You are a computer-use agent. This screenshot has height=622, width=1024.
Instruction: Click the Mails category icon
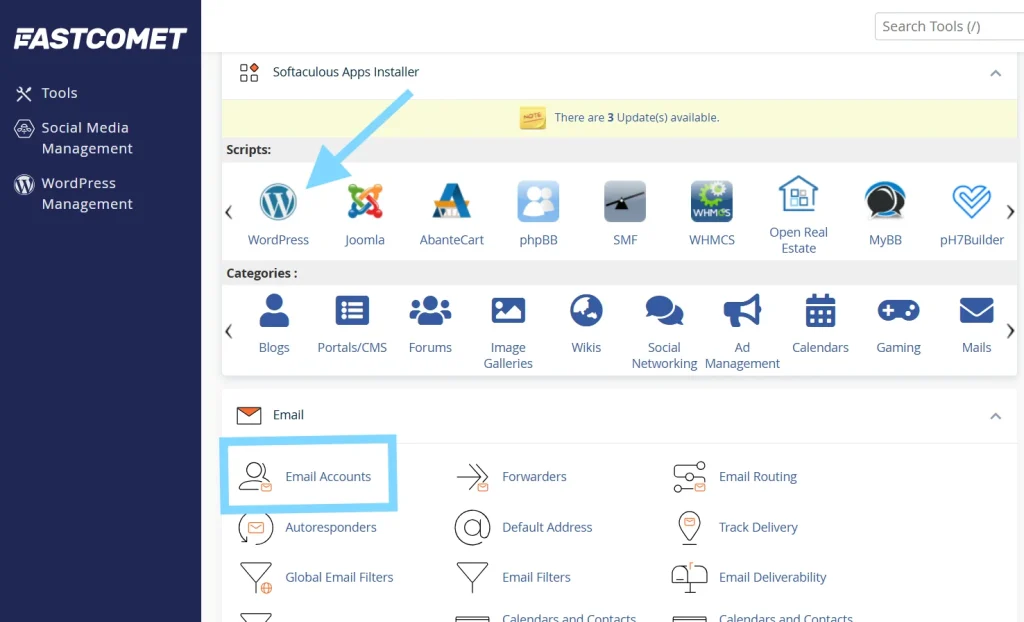[976, 310]
